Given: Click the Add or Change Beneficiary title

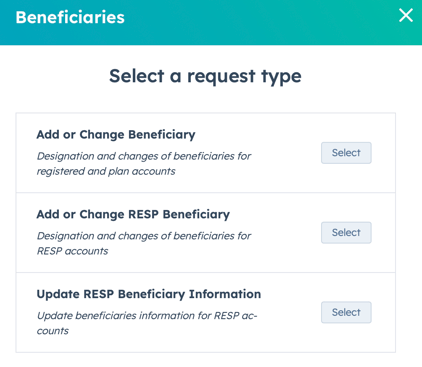Looking at the screenshot, I should (x=116, y=135).
